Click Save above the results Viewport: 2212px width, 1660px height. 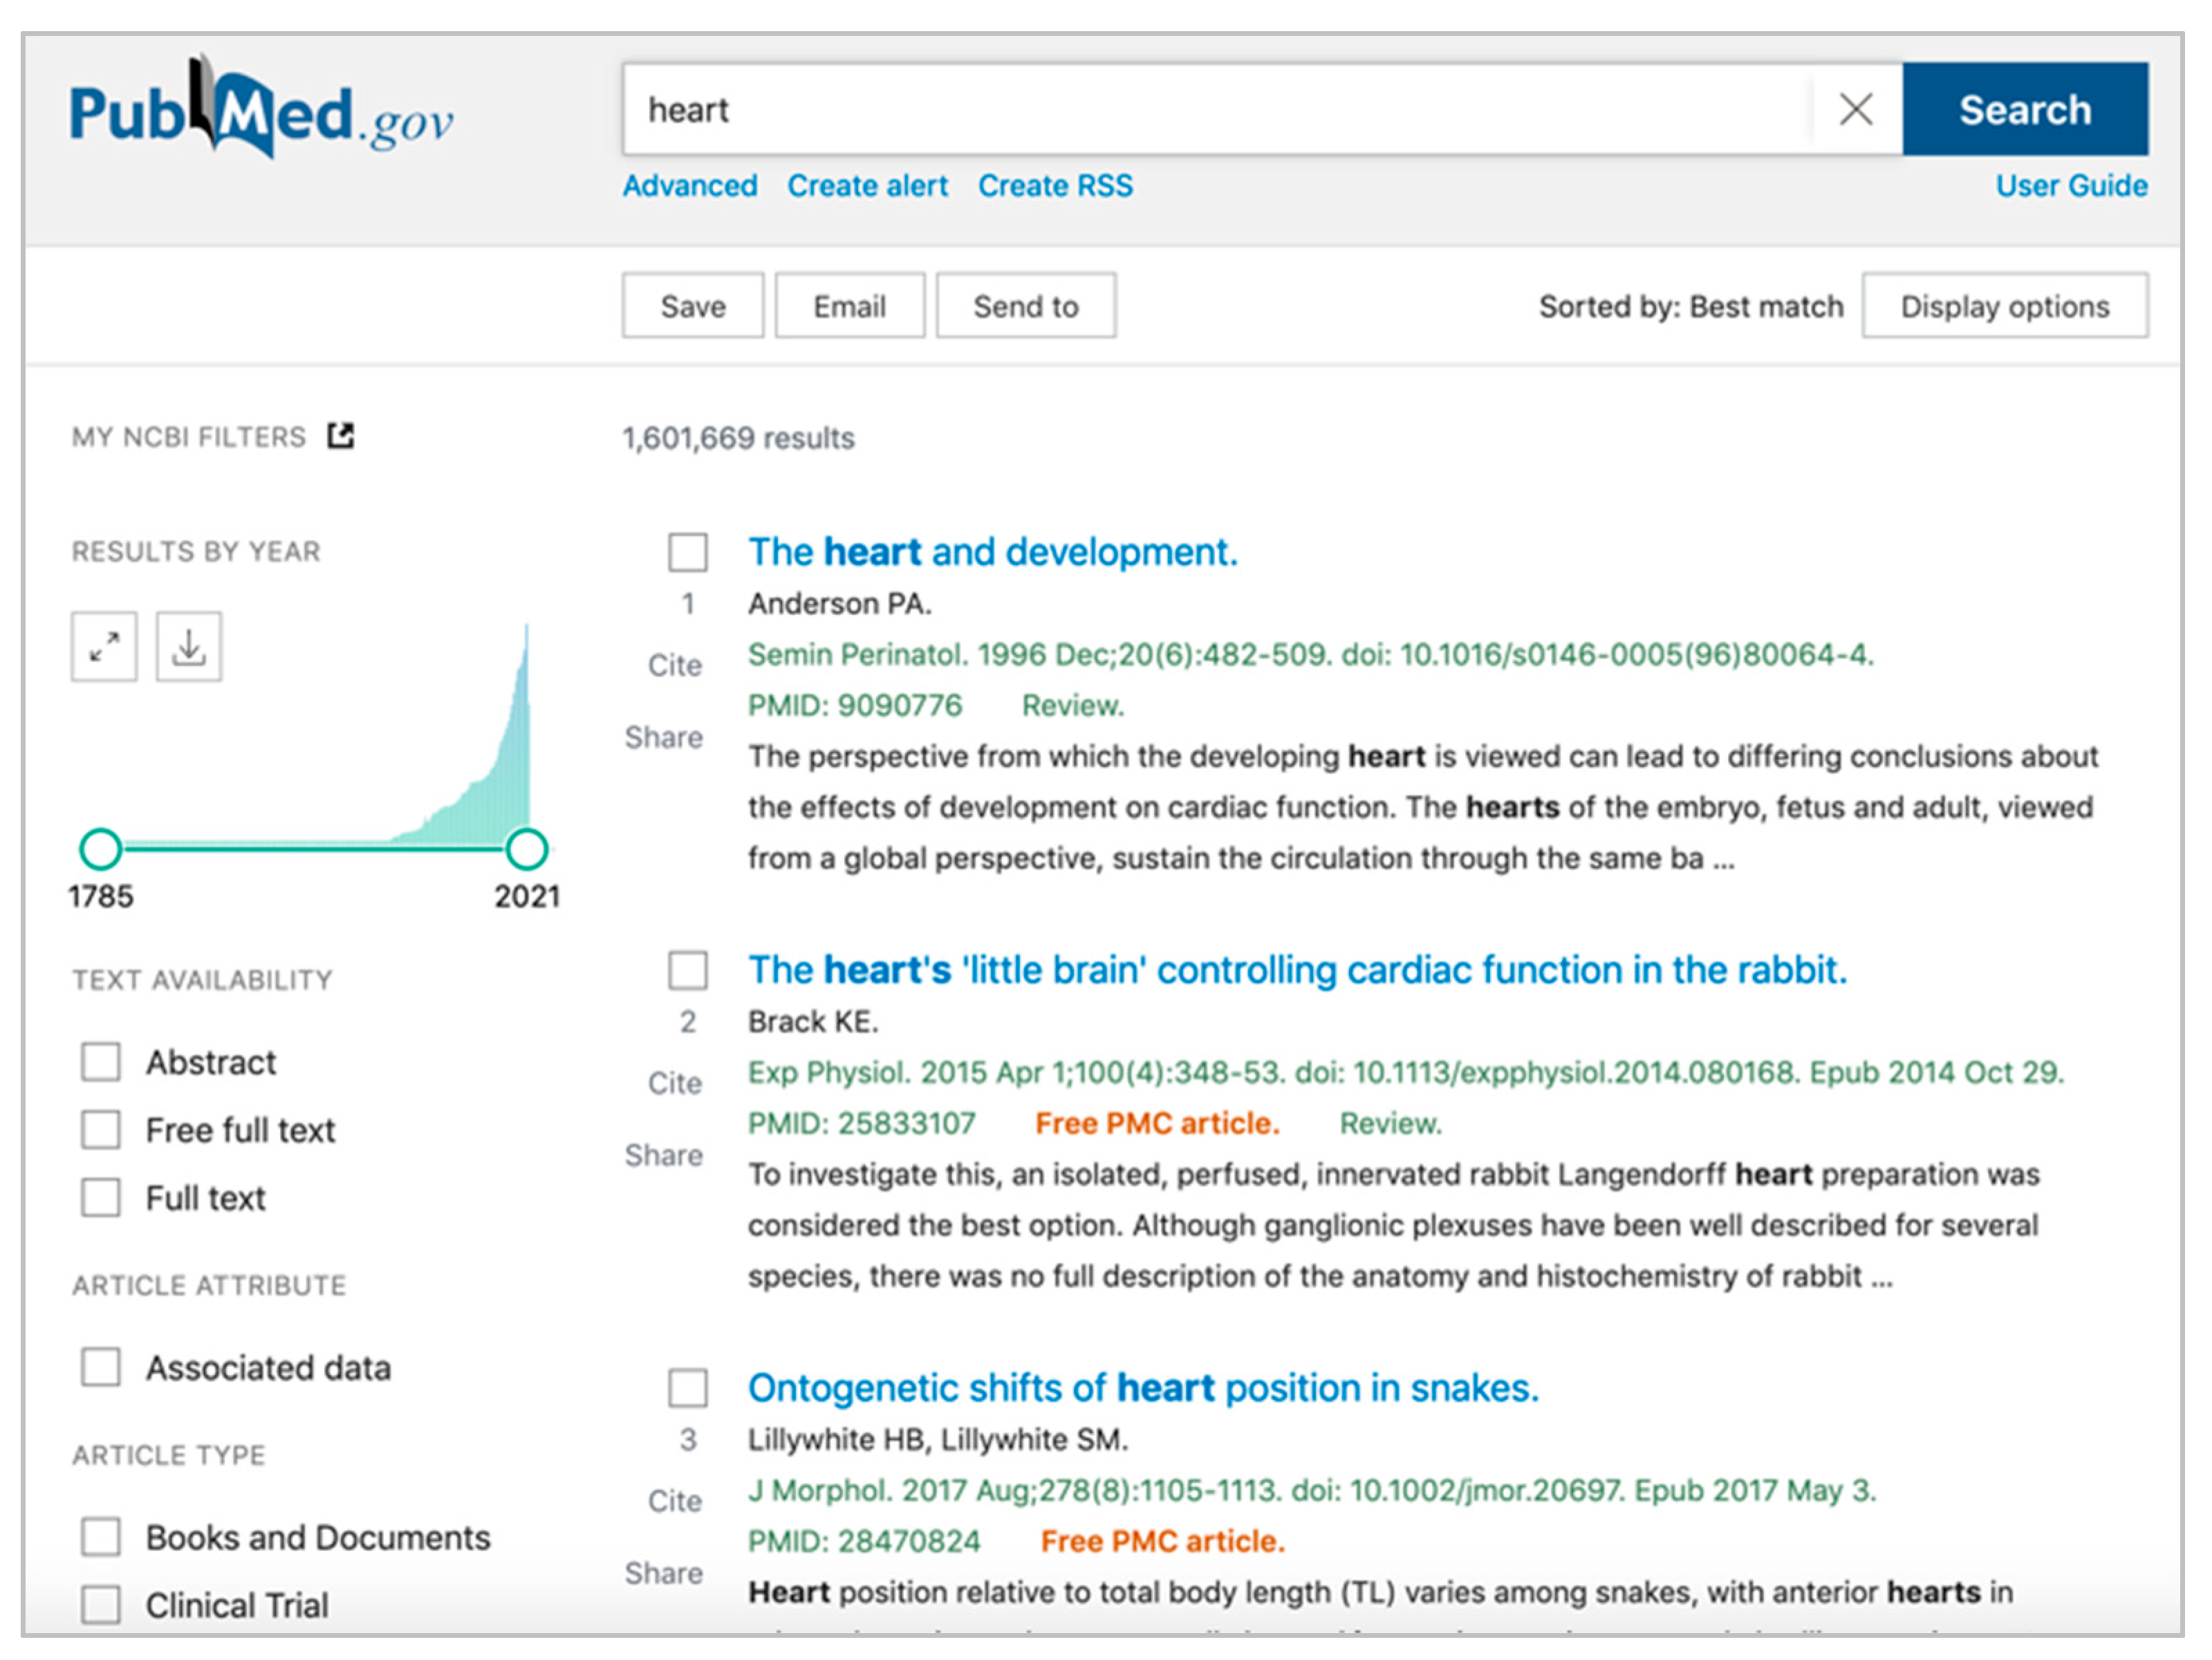click(x=692, y=306)
